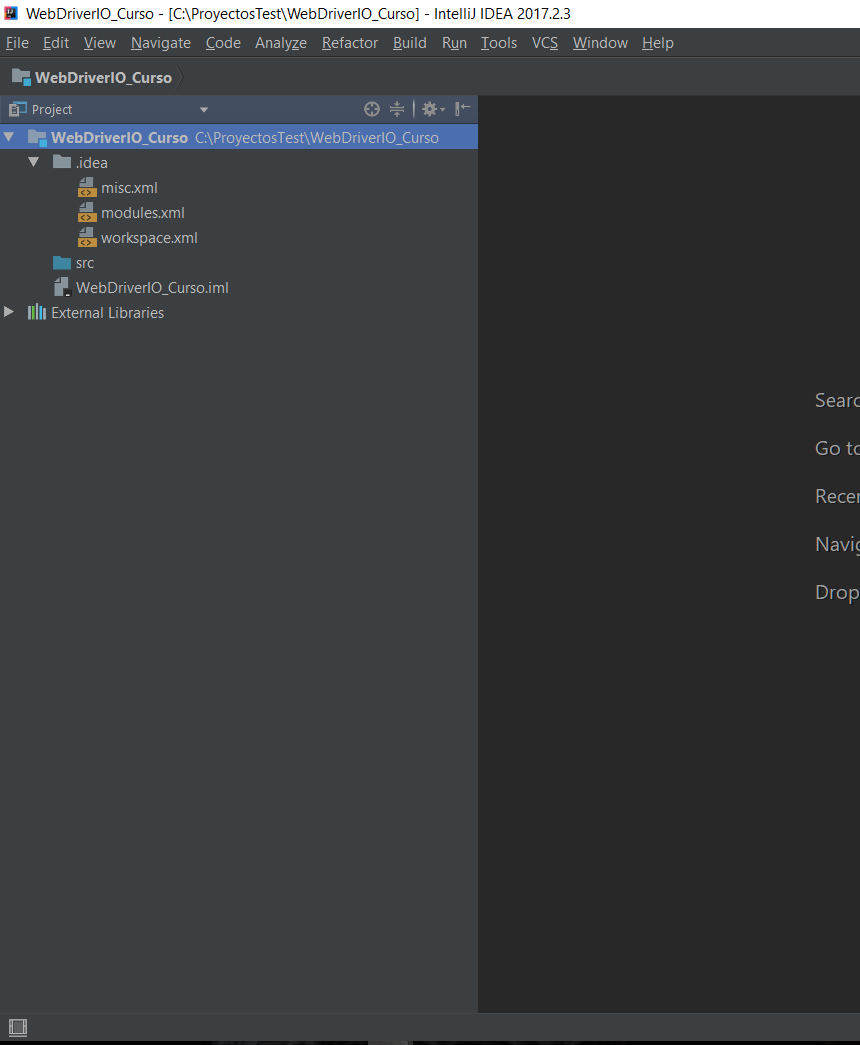Screen dimensions: 860x1045
Task: Open the Analyze menu
Action: pos(281,43)
